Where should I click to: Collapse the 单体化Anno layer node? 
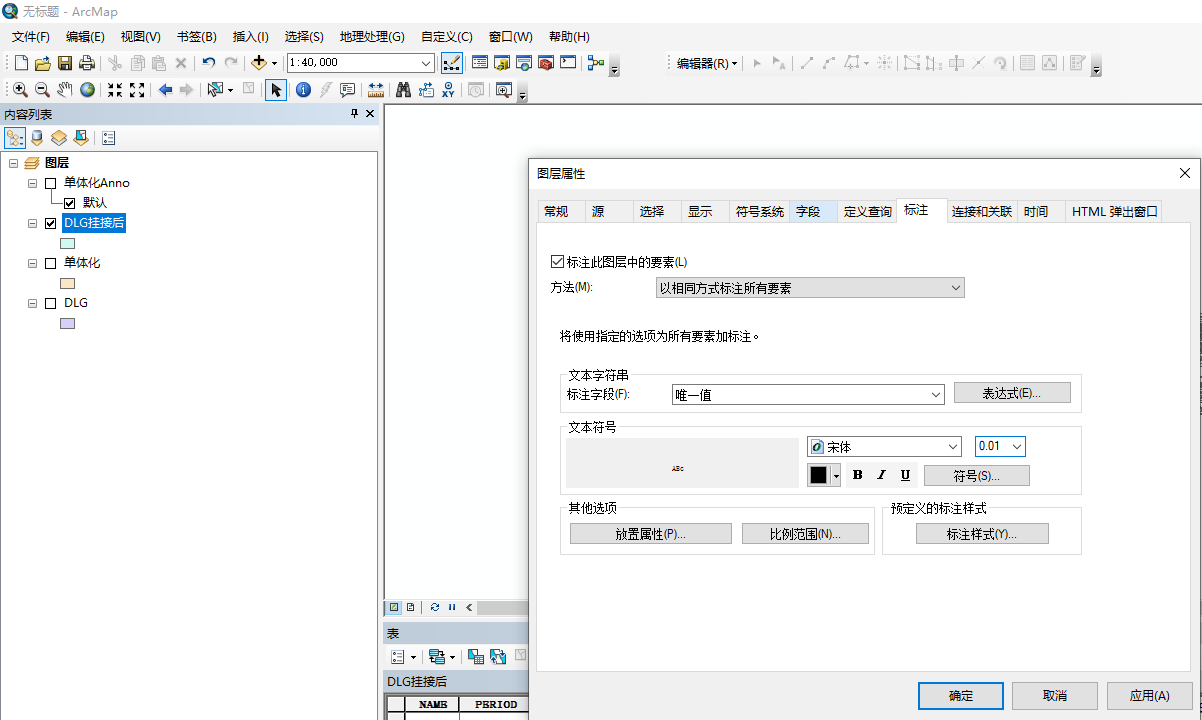coord(33,183)
